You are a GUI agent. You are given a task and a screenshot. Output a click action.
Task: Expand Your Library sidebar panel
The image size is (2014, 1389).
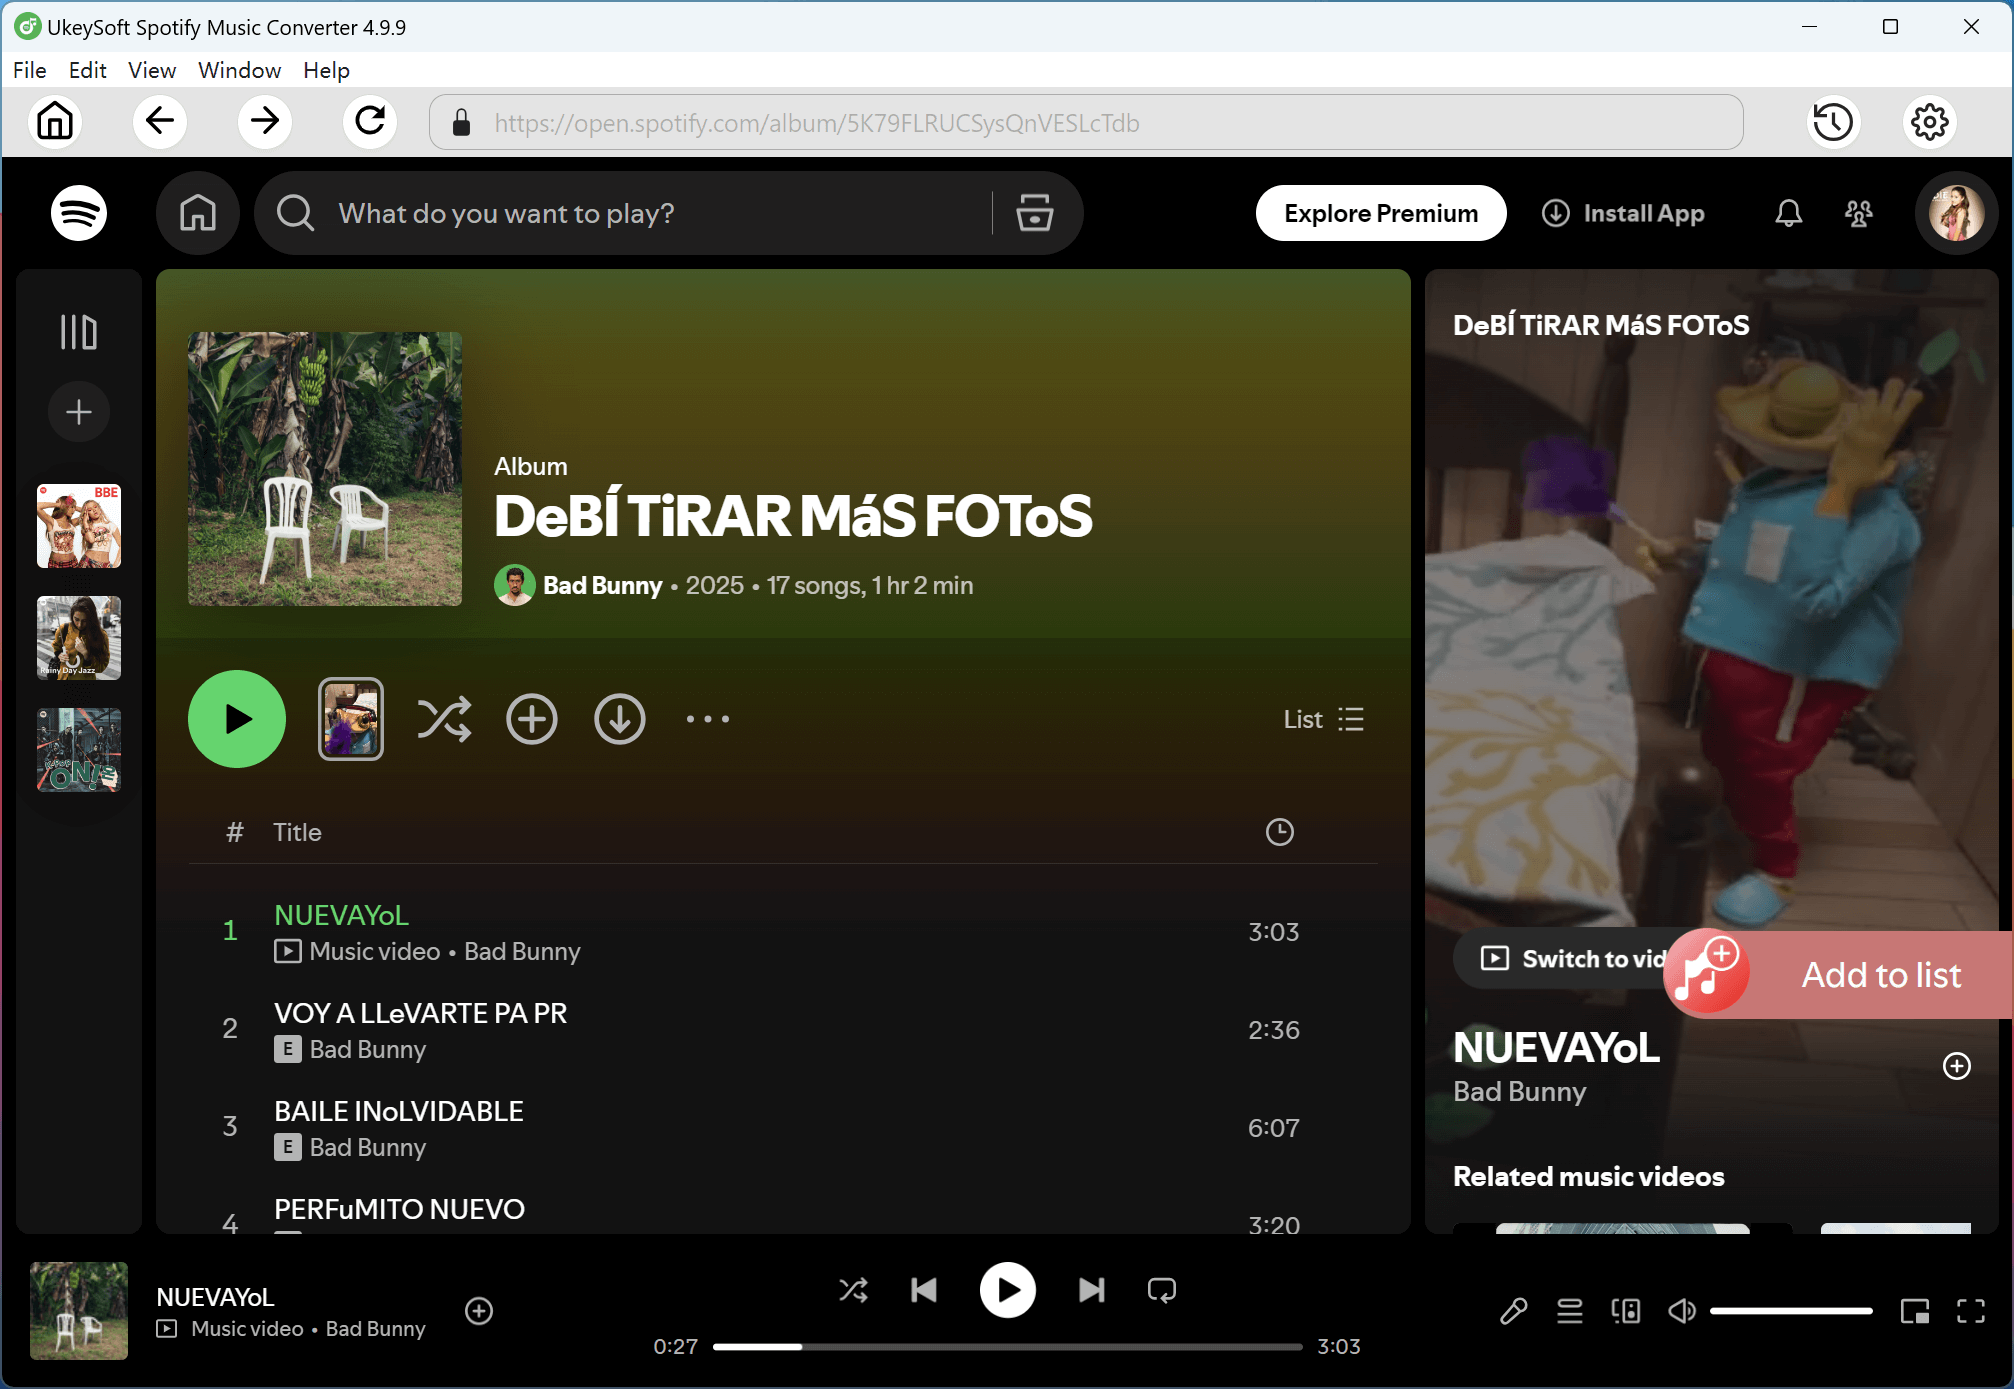tap(78, 332)
